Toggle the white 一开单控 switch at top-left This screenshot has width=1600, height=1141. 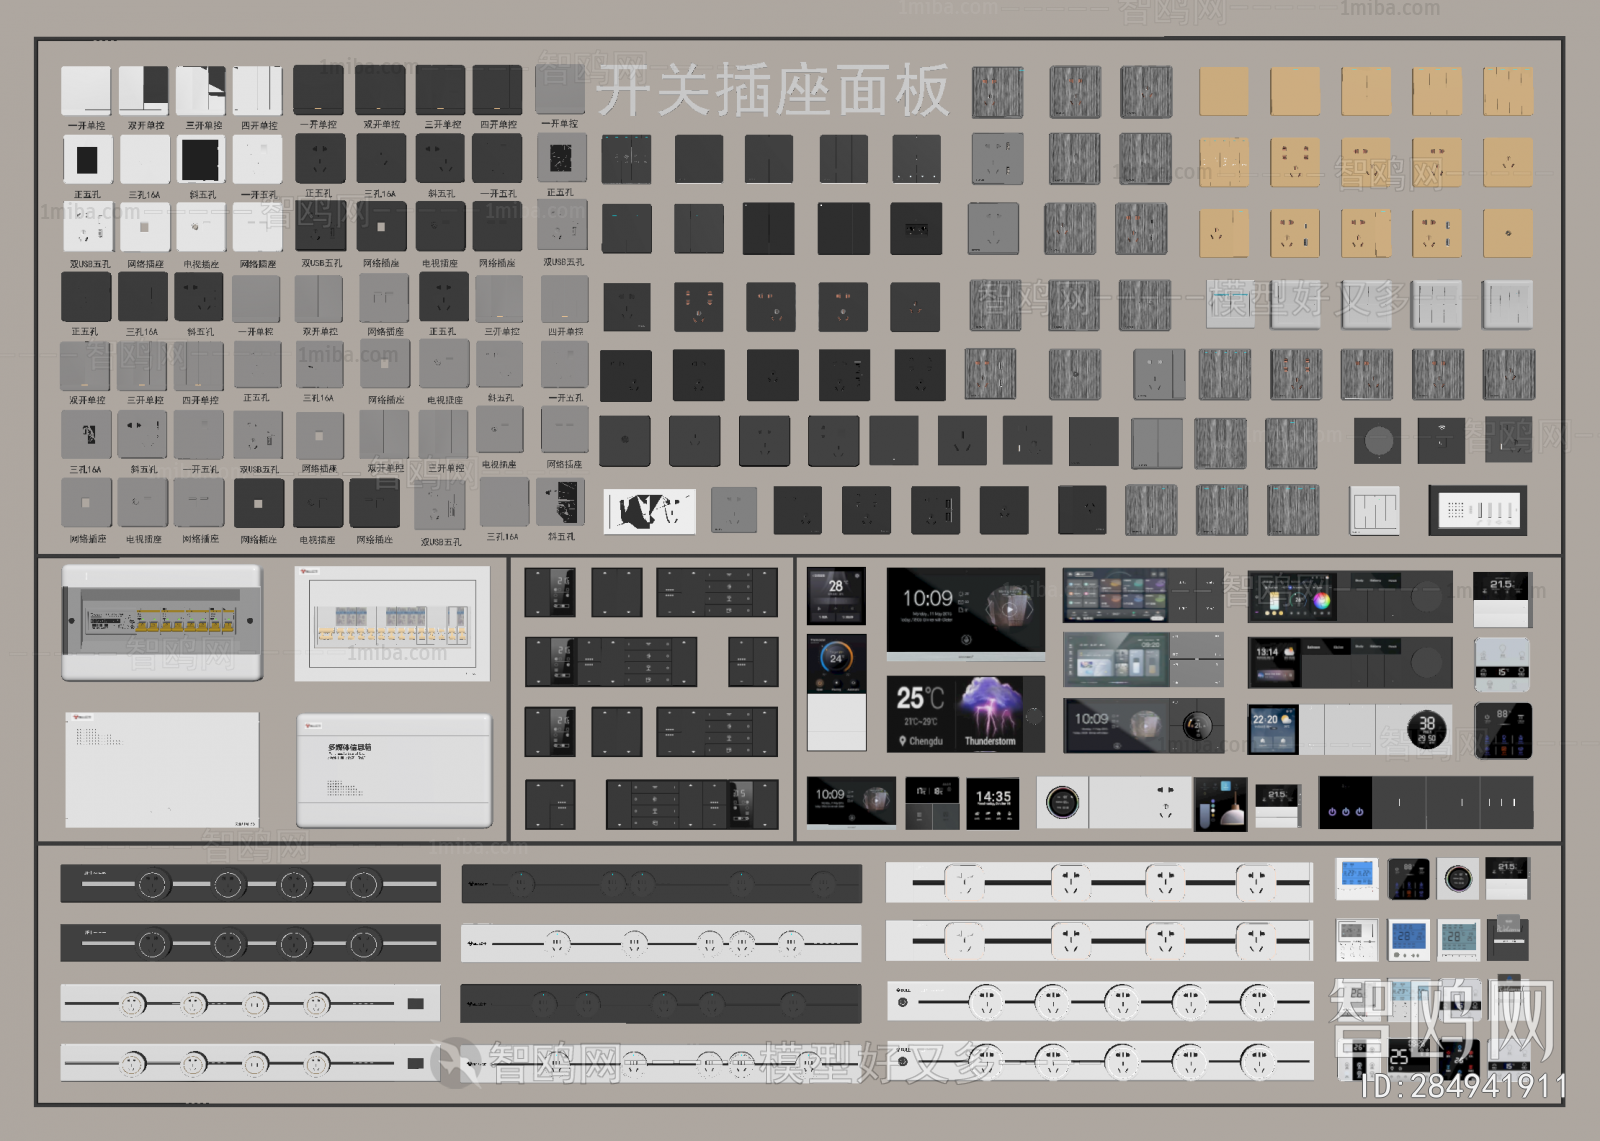pyautogui.click(x=86, y=91)
